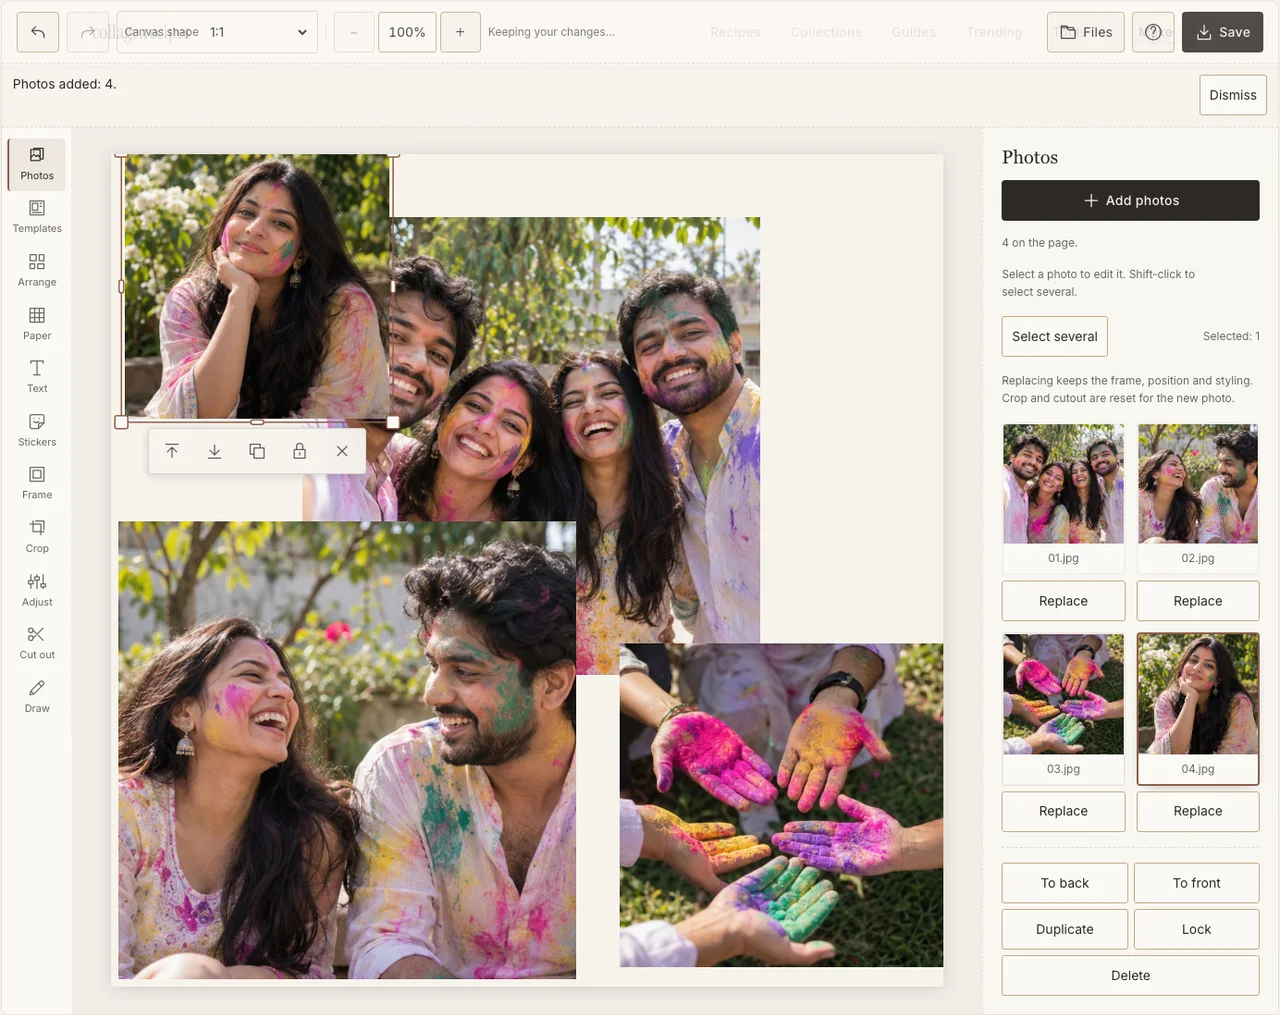Select the Draw tool
Image resolution: width=1280 pixels, height=1015 pixels.
click(37, 697)
